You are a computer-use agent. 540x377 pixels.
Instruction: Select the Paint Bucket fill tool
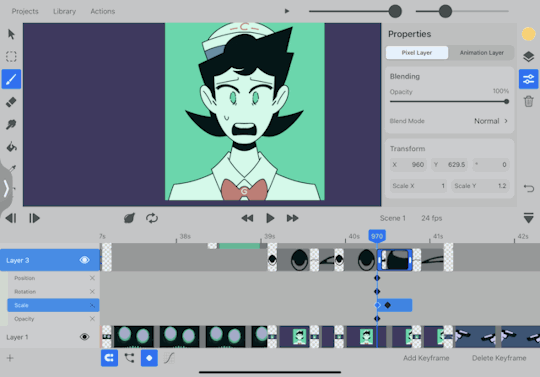(11, 147)
